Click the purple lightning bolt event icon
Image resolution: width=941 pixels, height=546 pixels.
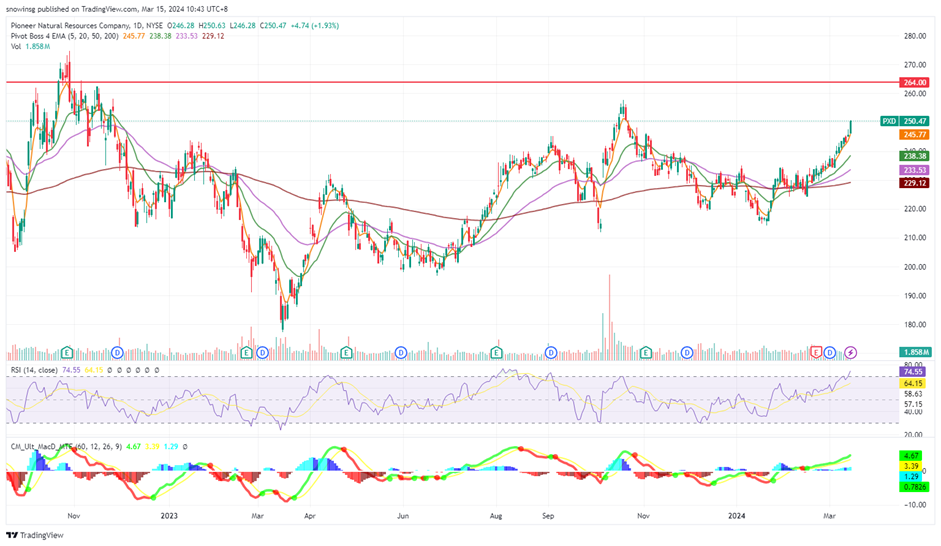[851, 353]
